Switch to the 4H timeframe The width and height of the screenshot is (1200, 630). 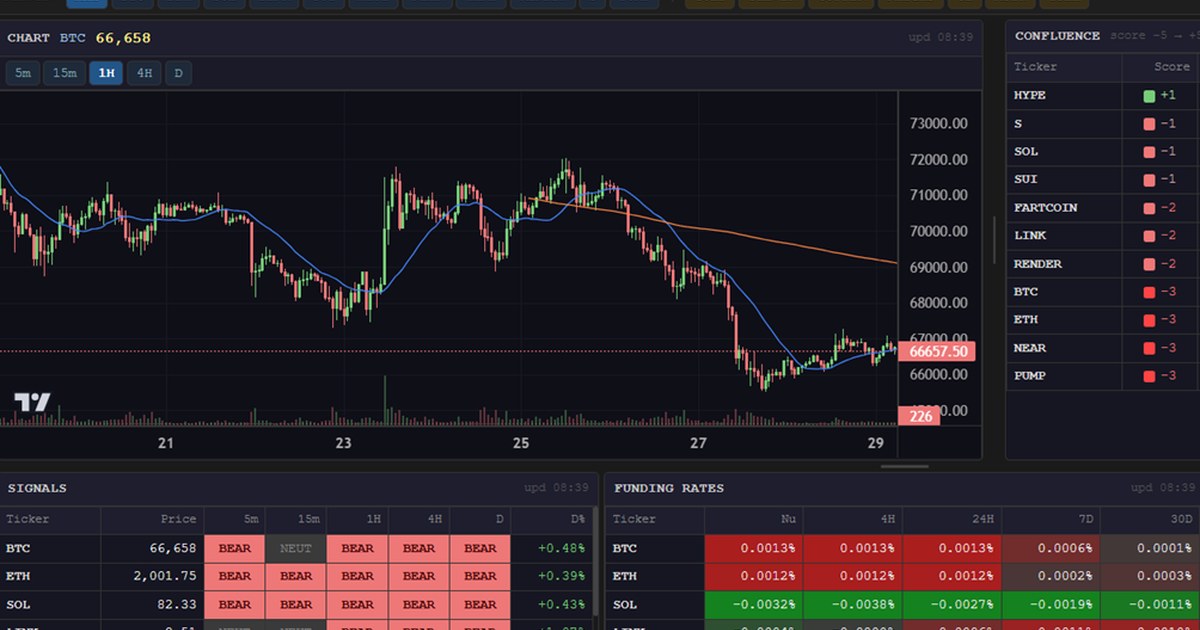coord(143,72)
